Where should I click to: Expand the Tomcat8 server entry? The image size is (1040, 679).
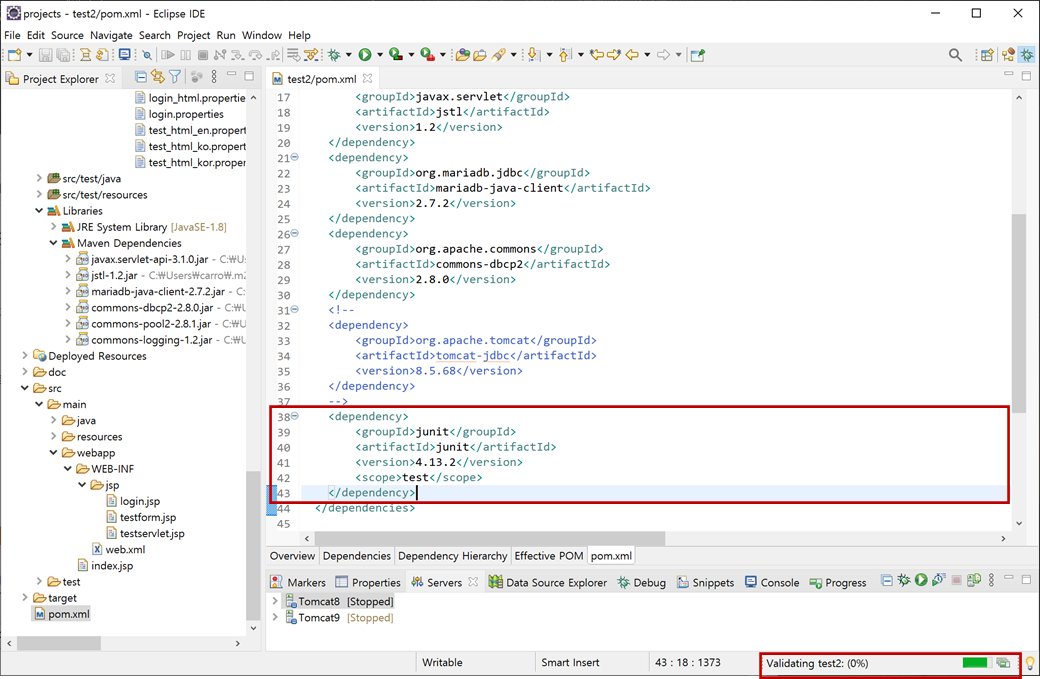point(275,601)
